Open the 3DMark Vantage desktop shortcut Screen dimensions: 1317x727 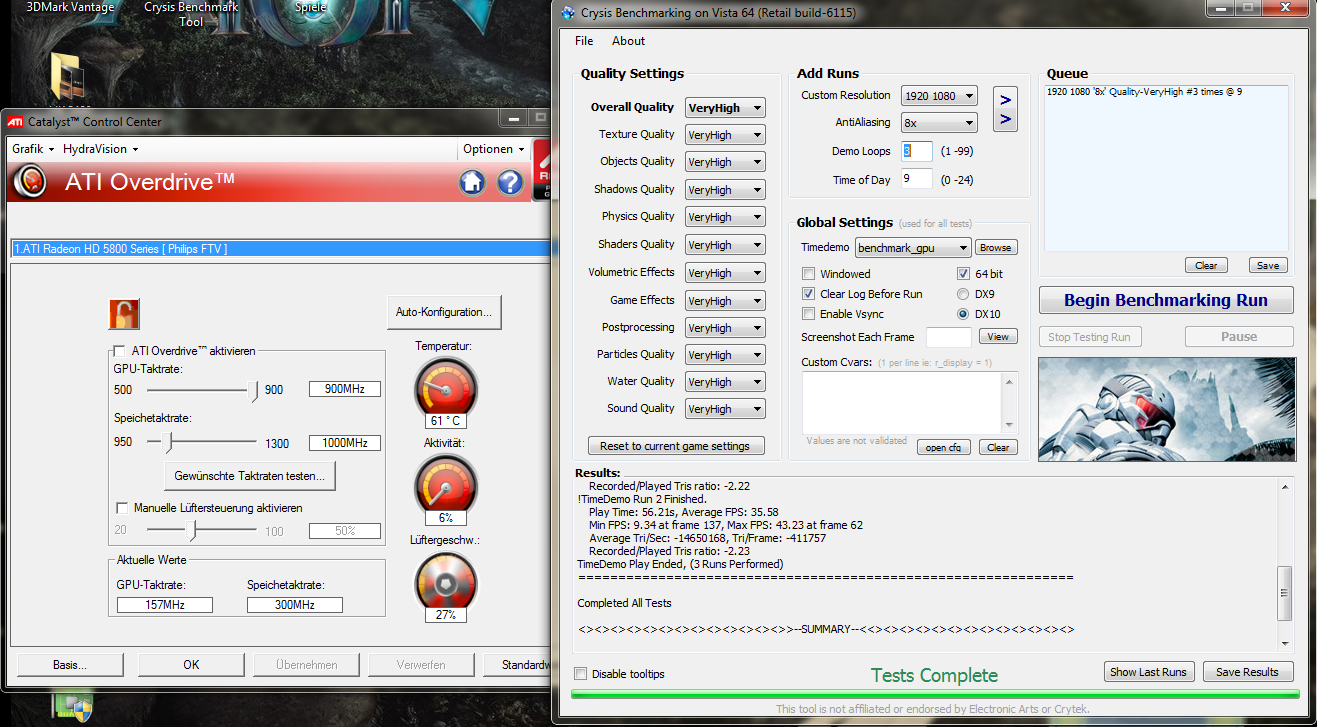pos(70,7)
